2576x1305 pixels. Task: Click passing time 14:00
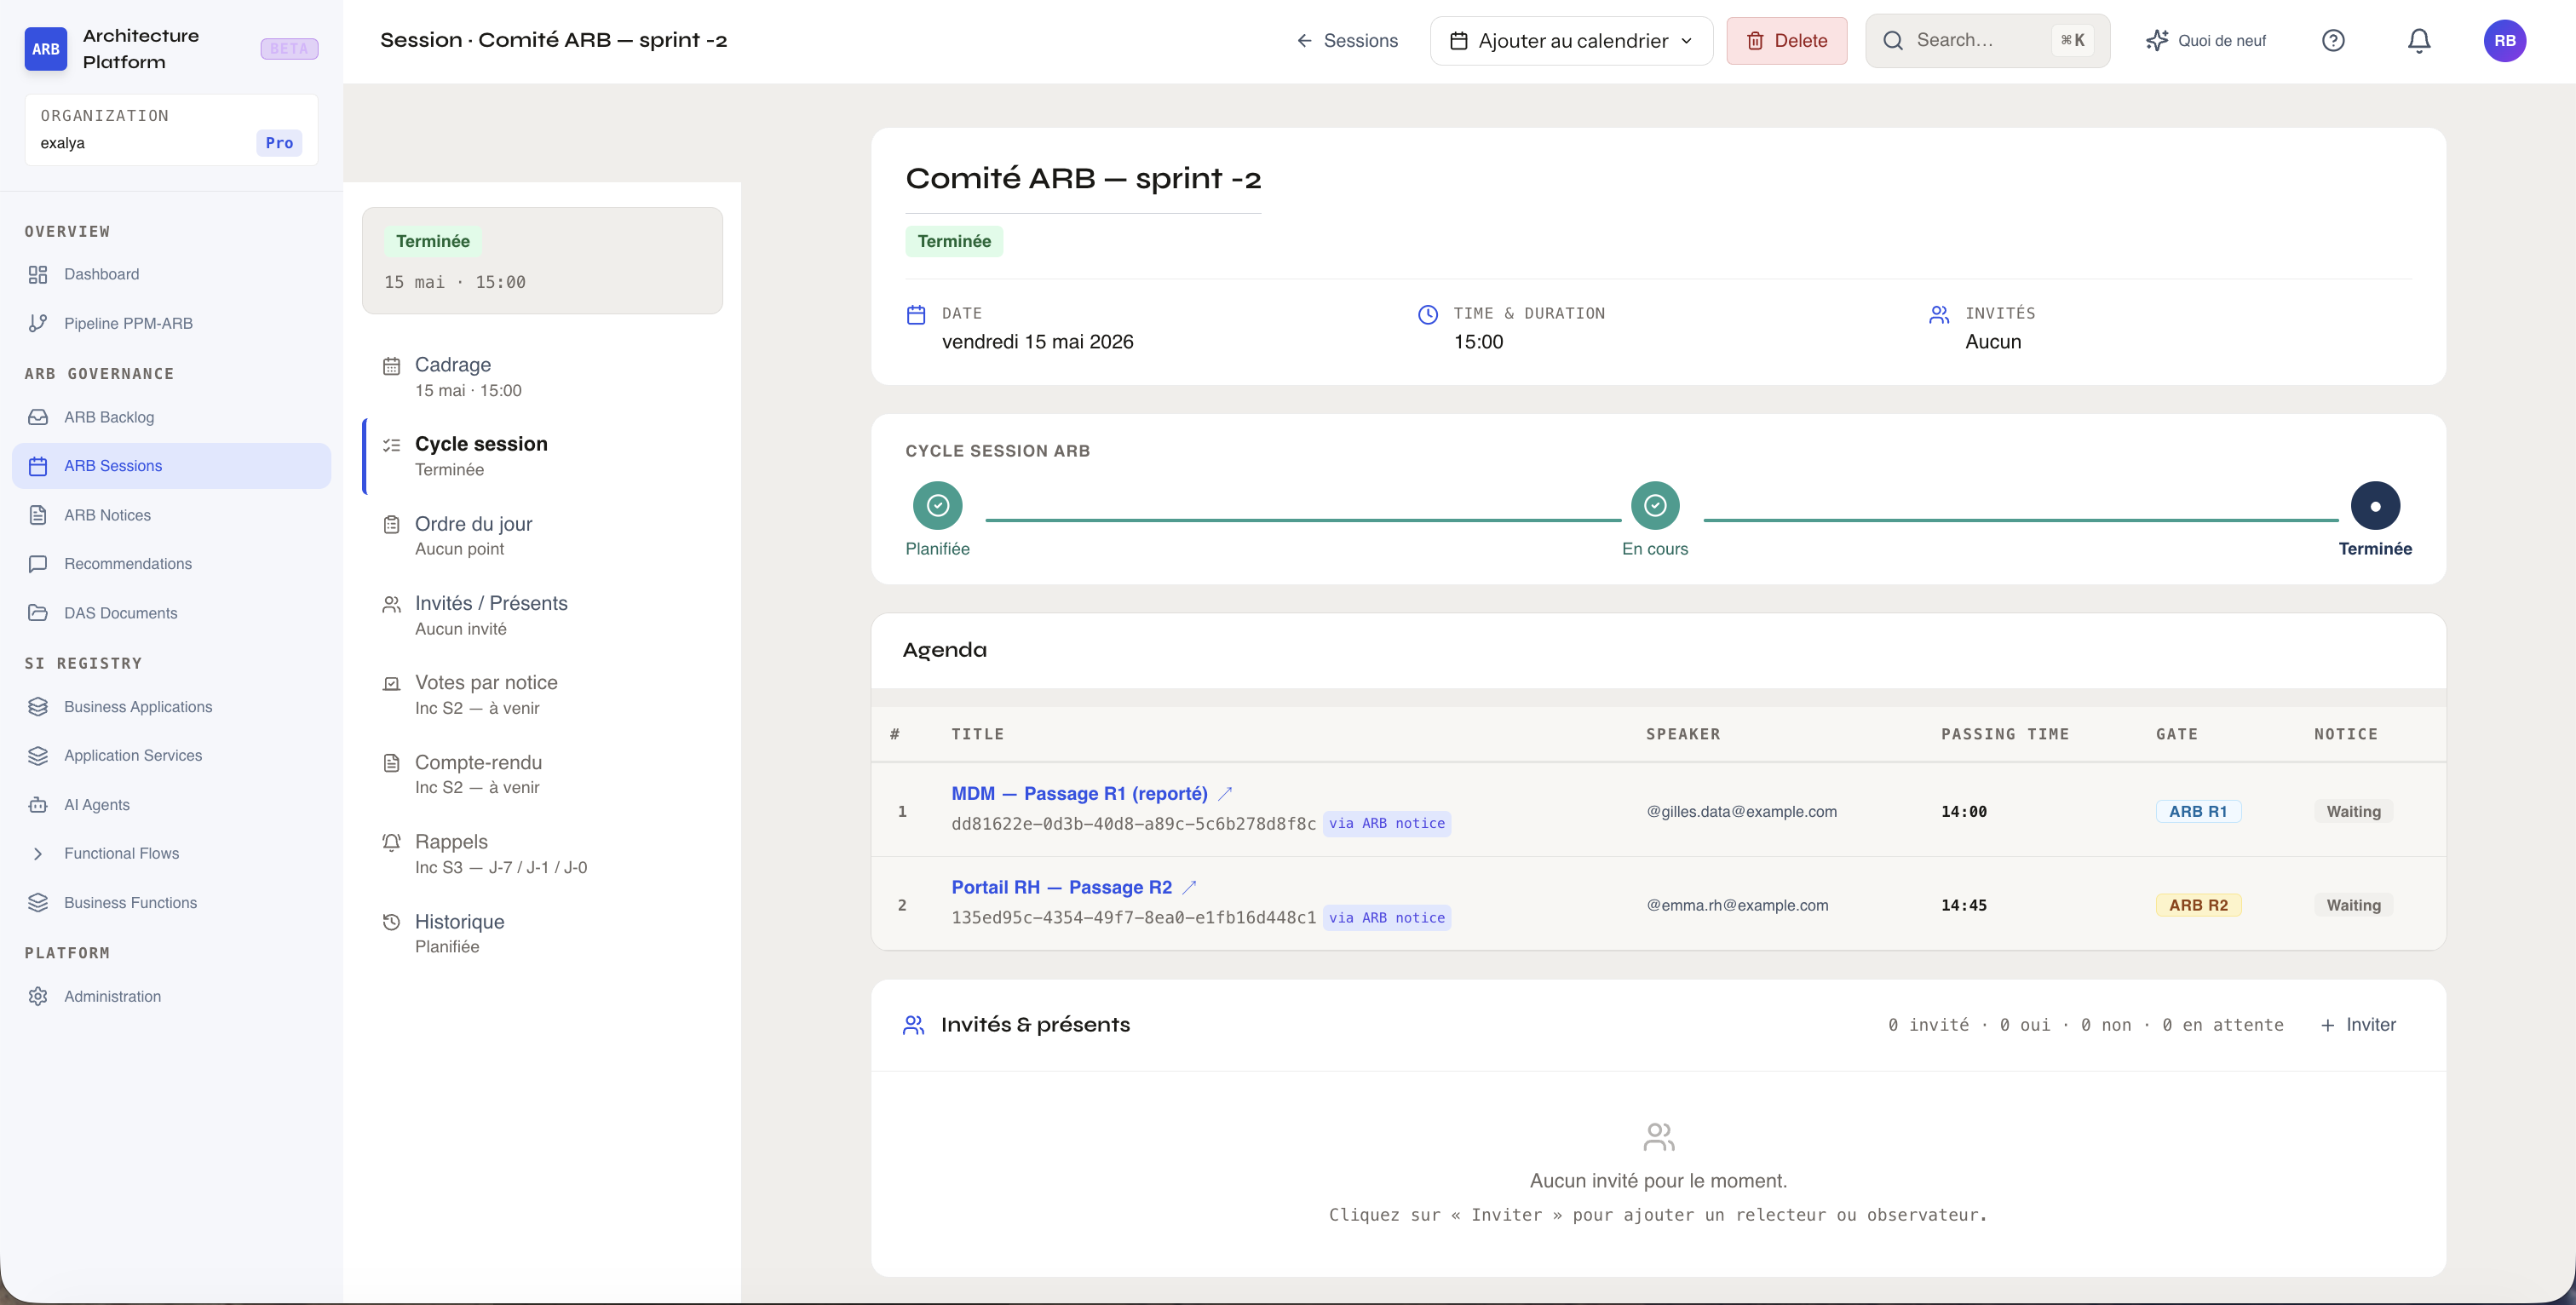click(x=1963, y=812)
